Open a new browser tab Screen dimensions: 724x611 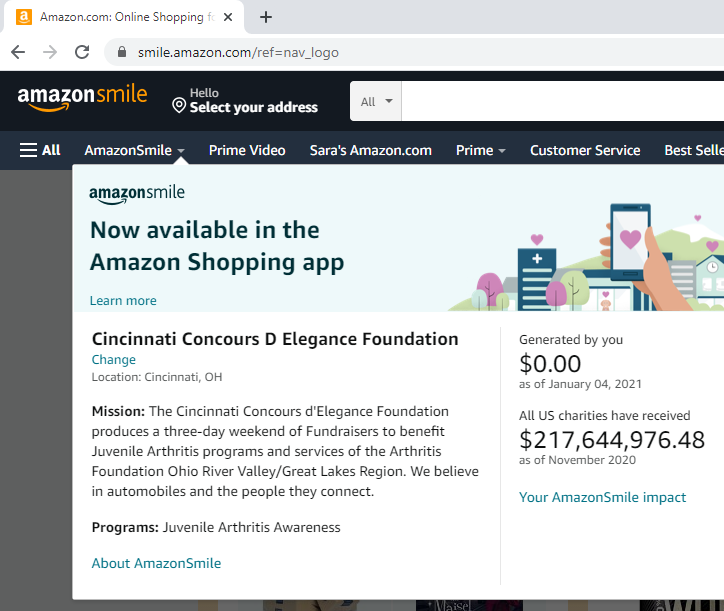click(266, 17)
